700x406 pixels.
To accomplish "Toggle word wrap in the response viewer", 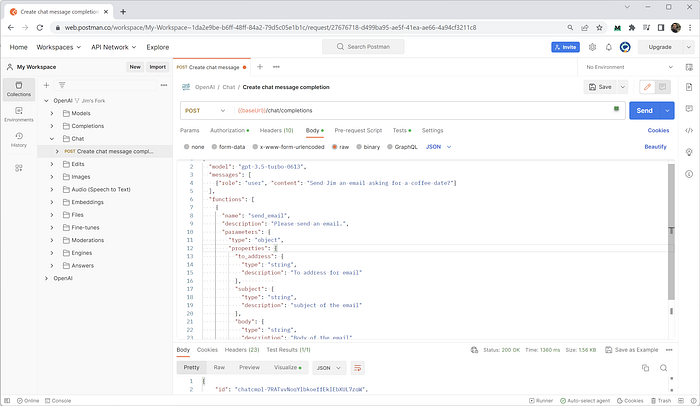I will tap(357, 368).
